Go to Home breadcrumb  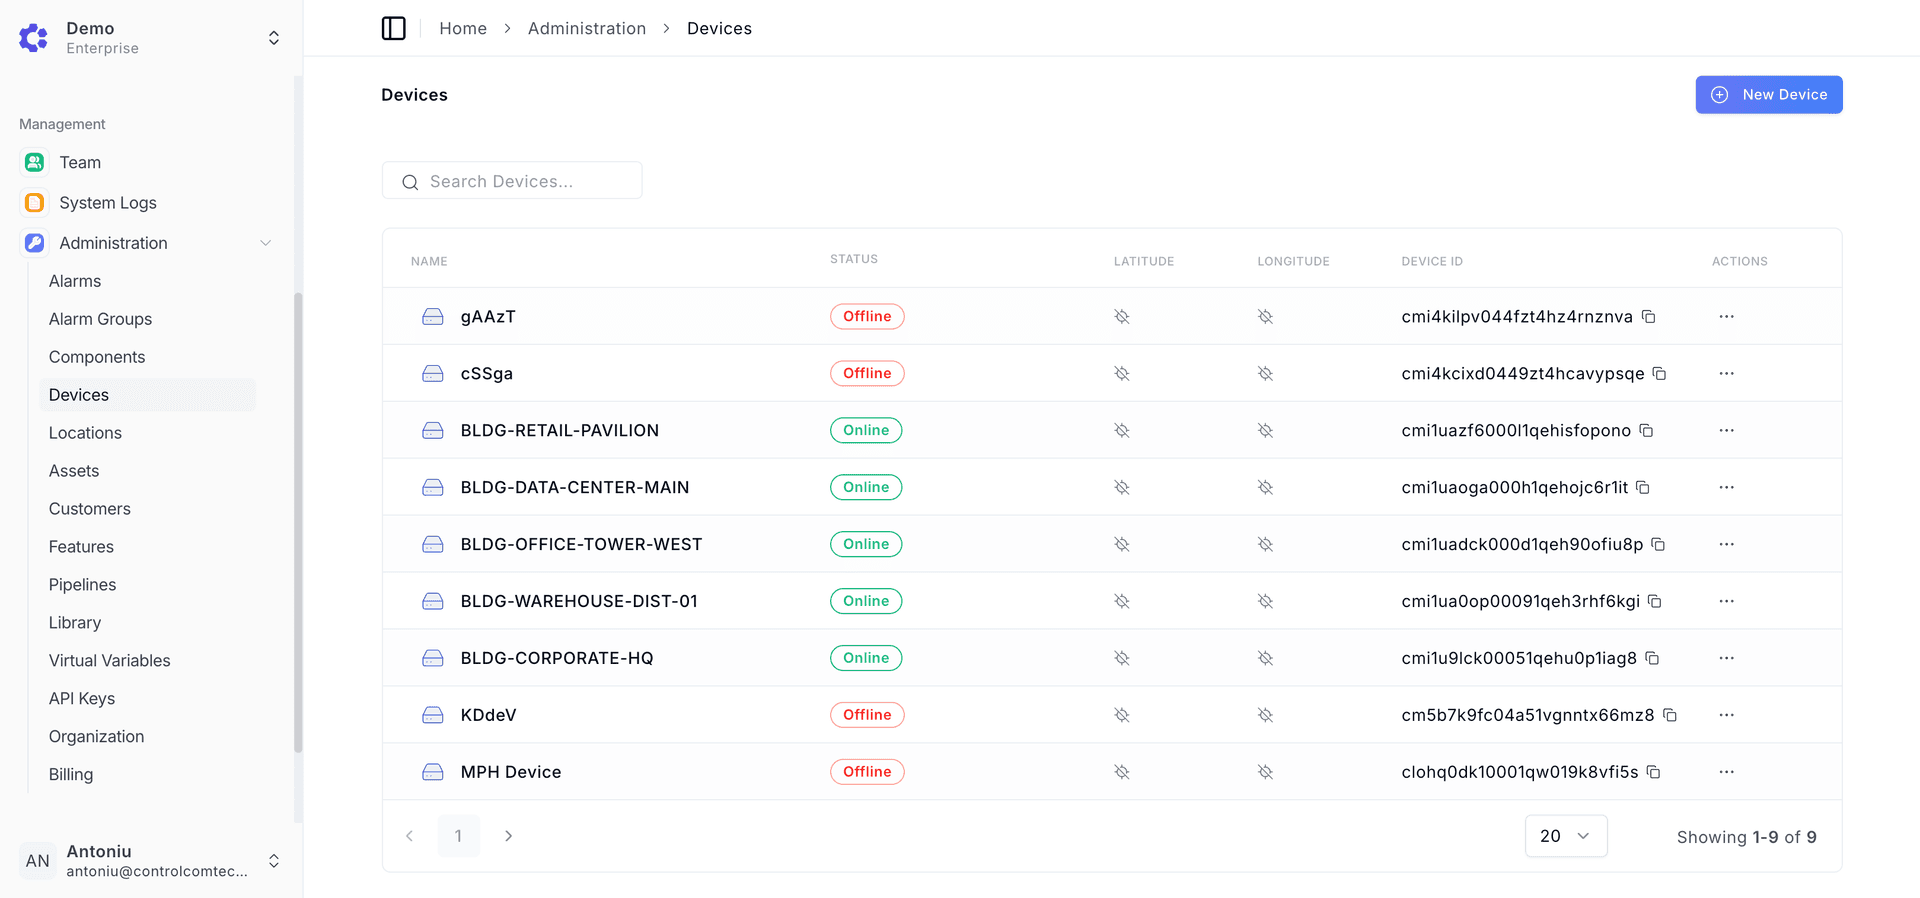coord(463,28)
